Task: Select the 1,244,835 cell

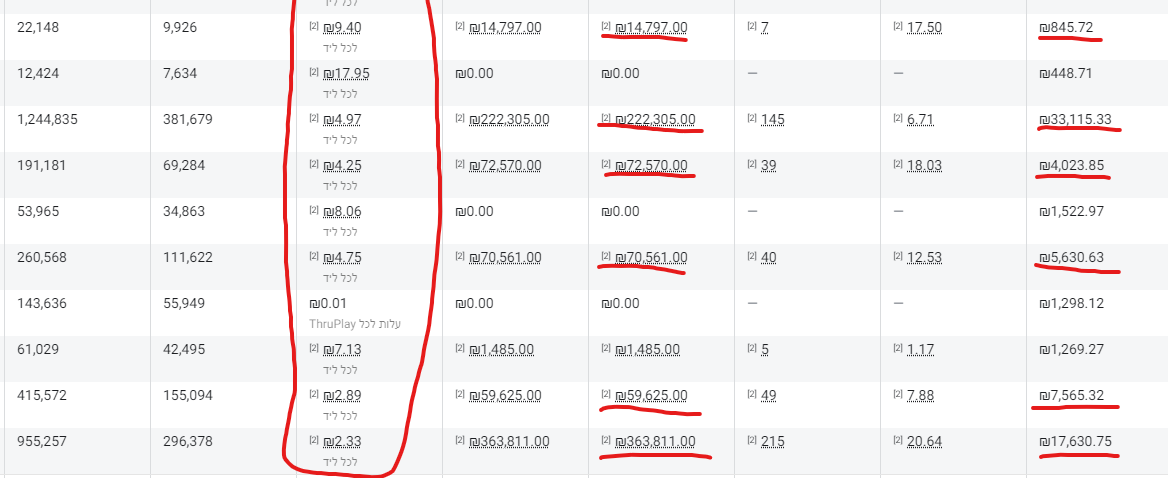Action: click(x=47, y=120)
